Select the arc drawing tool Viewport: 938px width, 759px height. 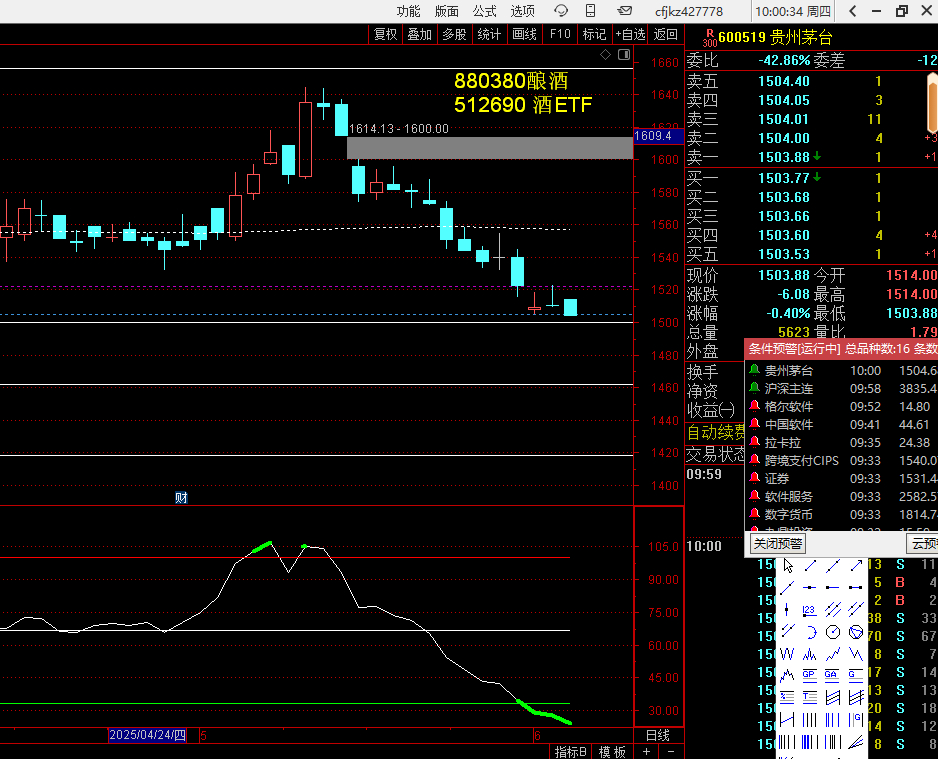pyautogui.click(x=811, y=632)
